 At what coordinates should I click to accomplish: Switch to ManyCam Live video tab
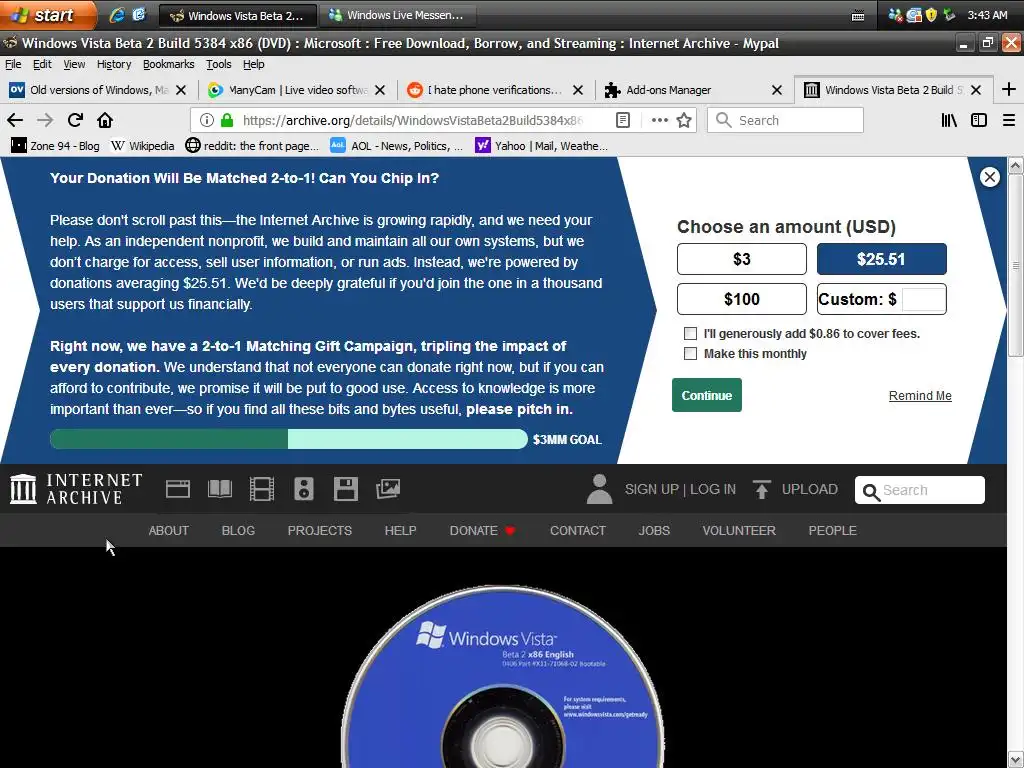[x=296, y=89]
